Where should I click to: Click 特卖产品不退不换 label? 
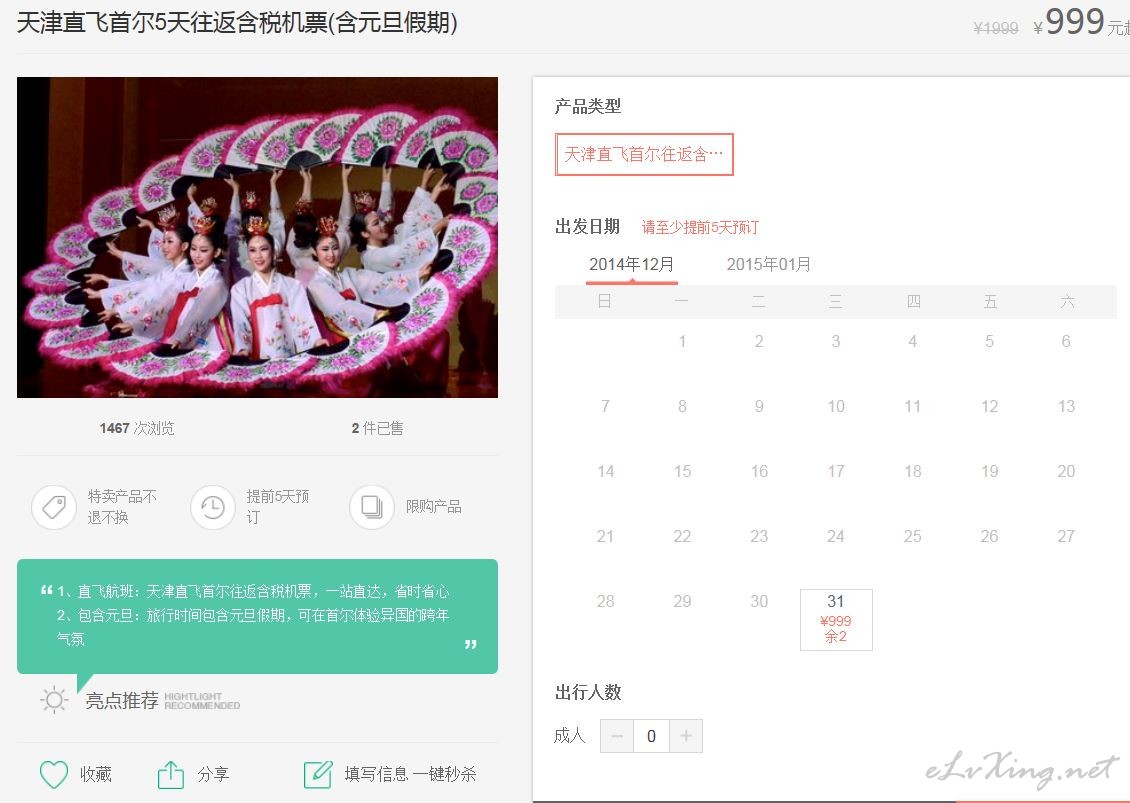(122, 507)
